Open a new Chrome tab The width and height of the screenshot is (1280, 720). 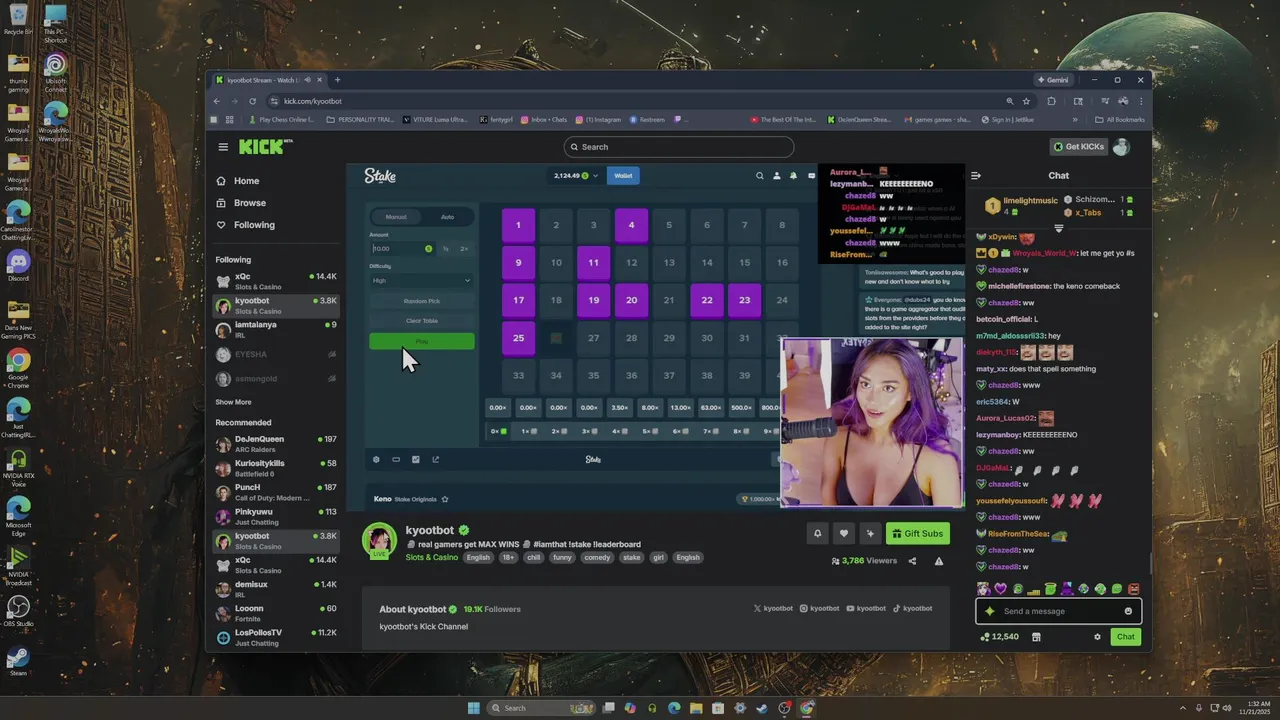tap(337, 80)
